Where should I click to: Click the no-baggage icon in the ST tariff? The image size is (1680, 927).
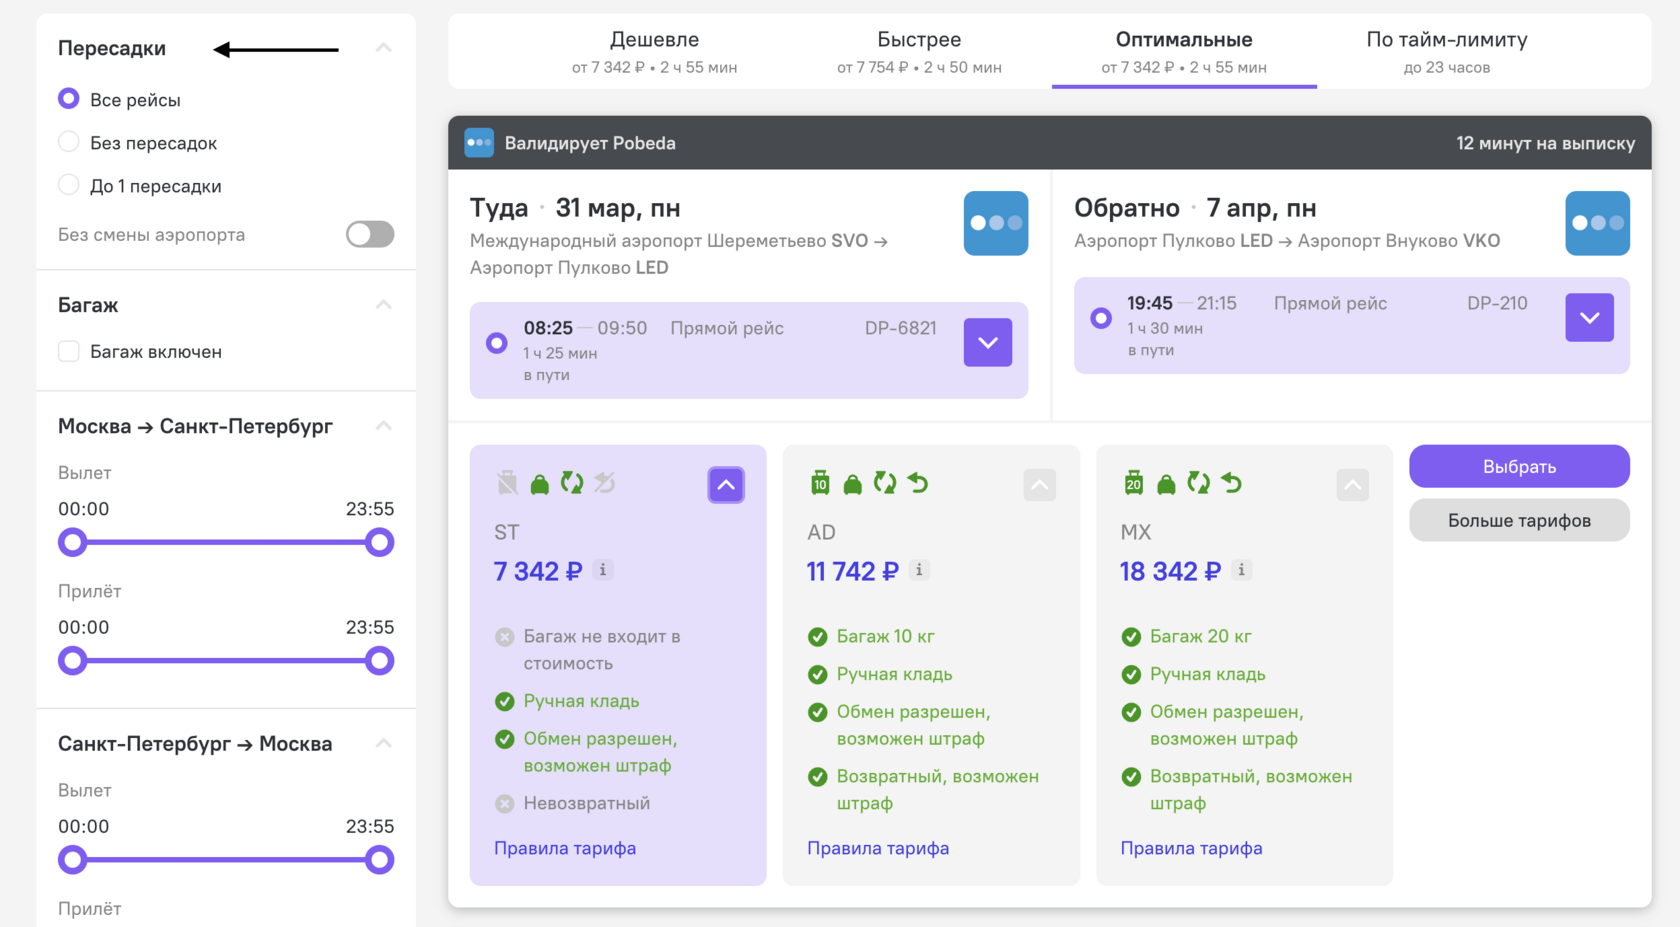coord(508,483)
